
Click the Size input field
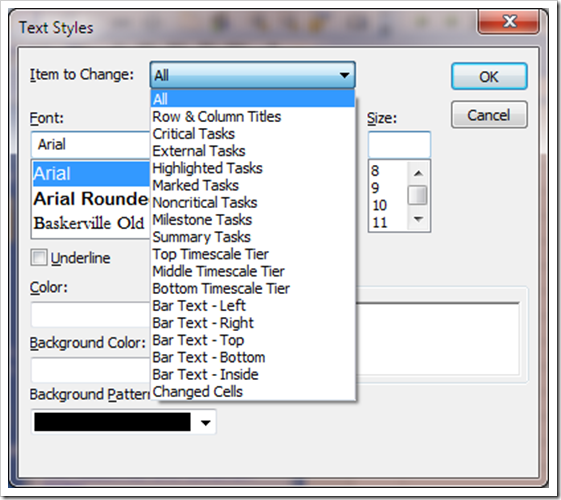(399, 144)
